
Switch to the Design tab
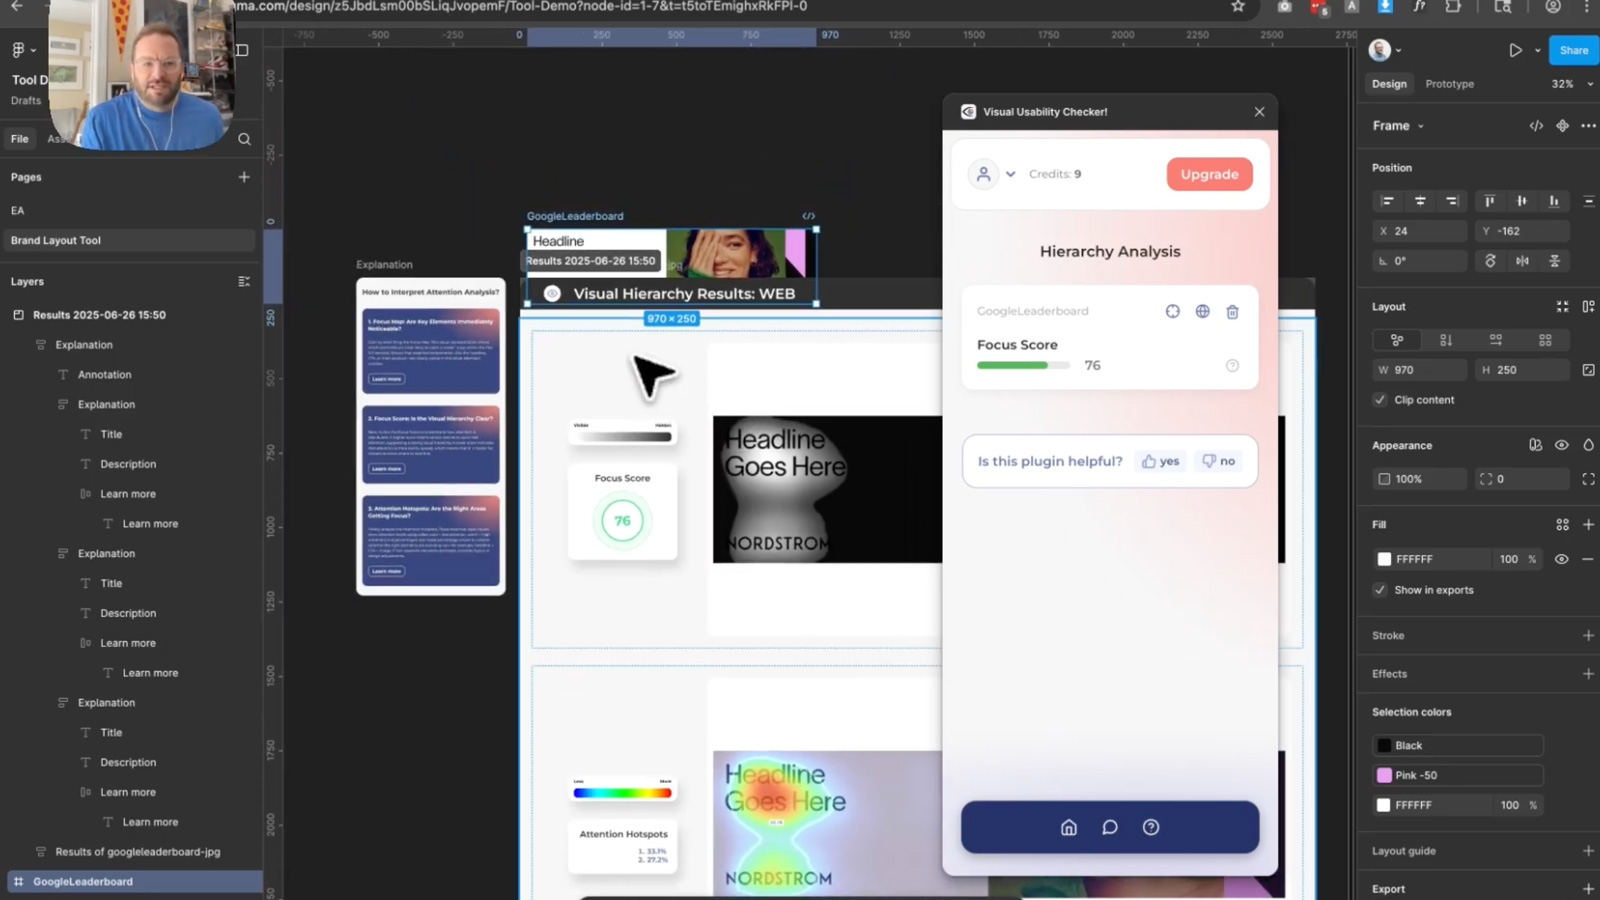1389,84
